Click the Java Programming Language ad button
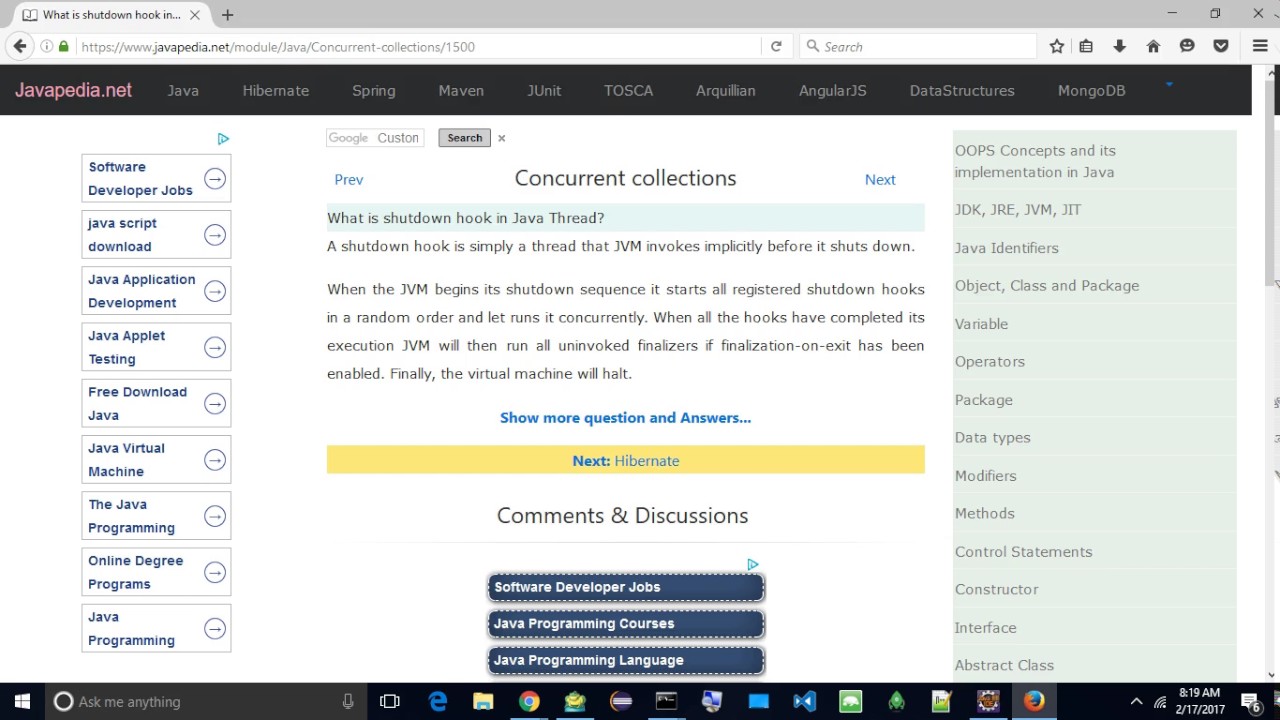The image size is (1280, 720). (x=626, y=660)
